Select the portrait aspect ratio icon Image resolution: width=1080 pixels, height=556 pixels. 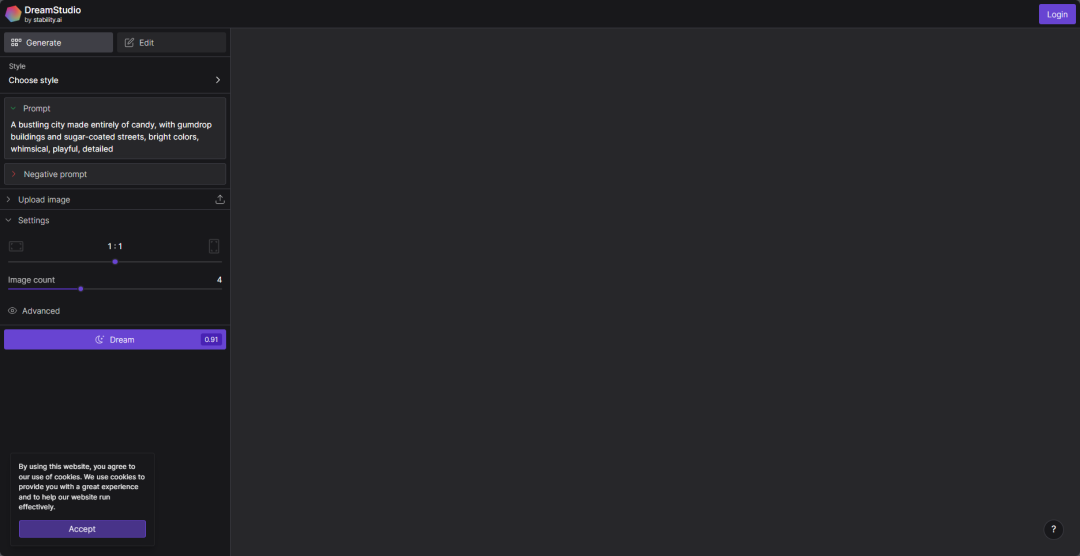pyautogui.click(x=214, y=247)
